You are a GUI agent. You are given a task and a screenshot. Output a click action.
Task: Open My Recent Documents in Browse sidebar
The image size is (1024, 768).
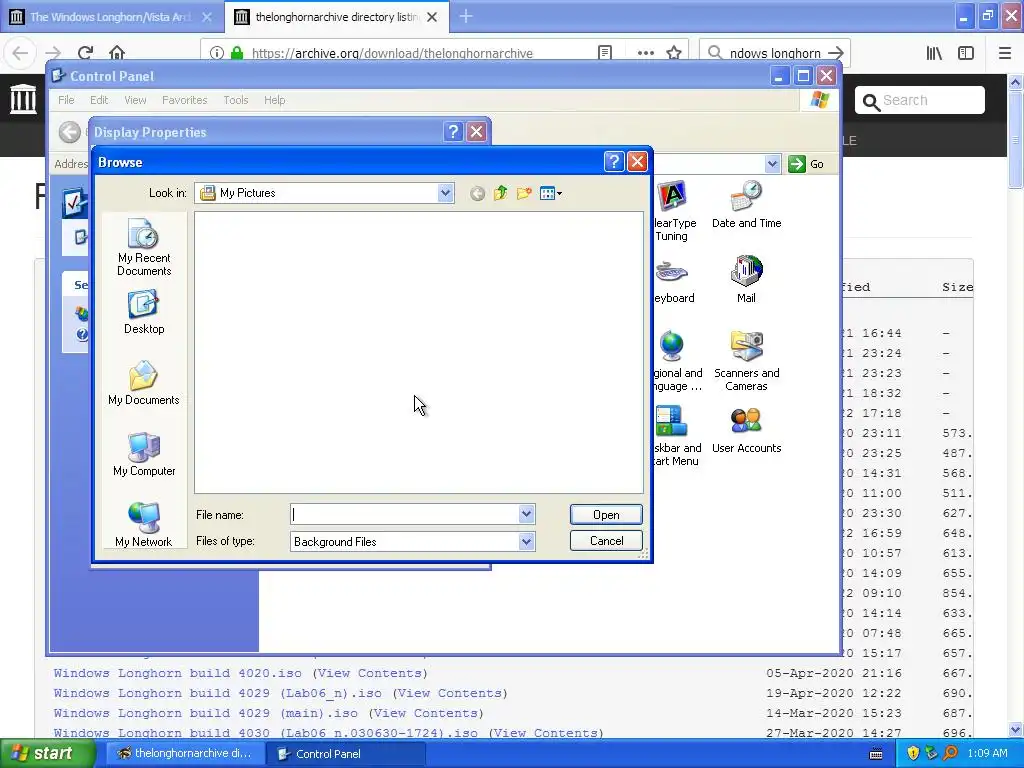click(144, 248)
